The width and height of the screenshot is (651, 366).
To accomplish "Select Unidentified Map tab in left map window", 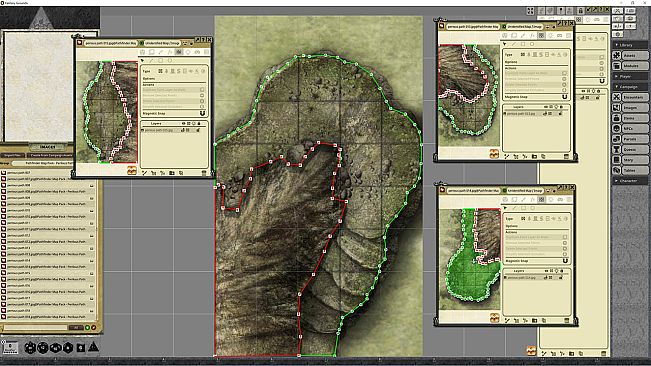I will (x=162, y=43).
